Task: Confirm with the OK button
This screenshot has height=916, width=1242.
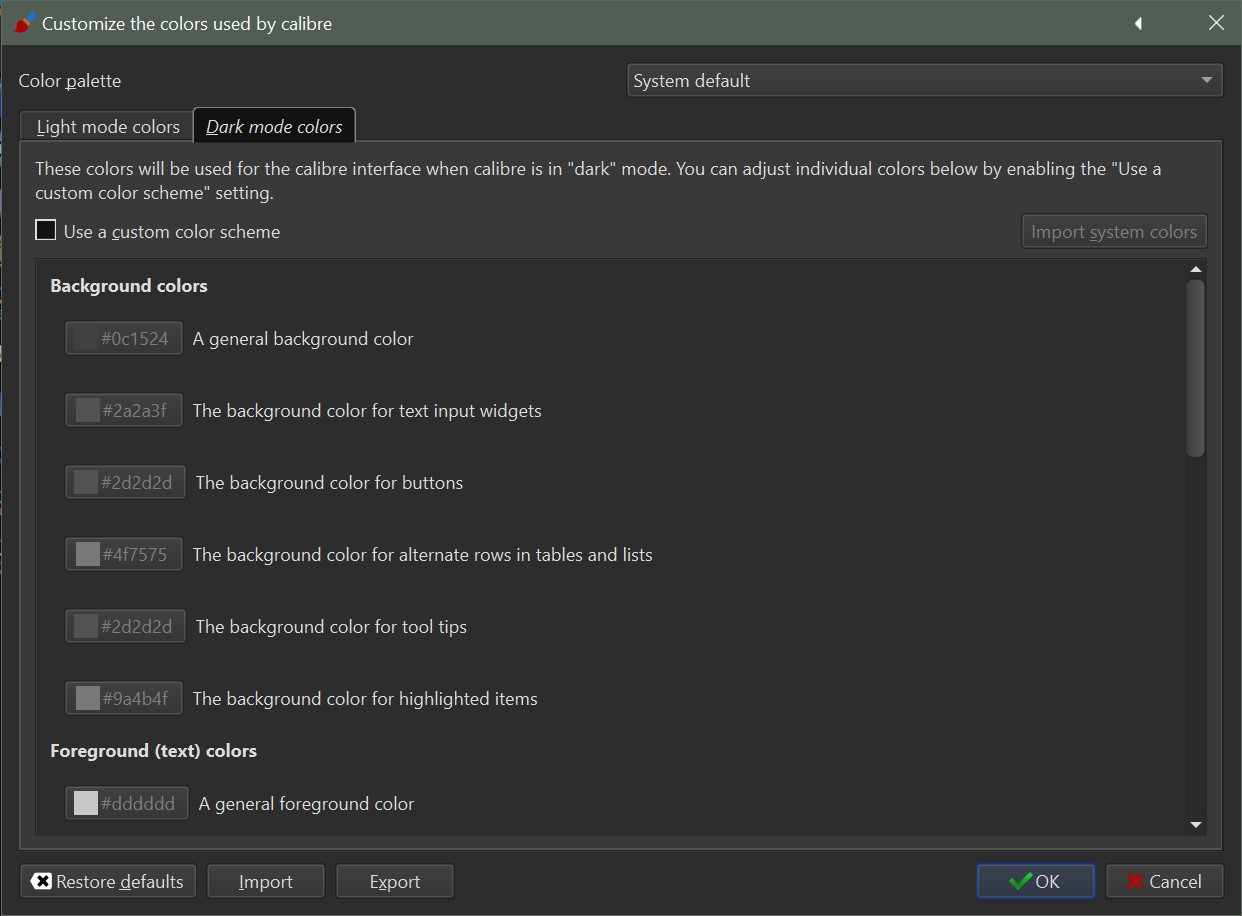Action: pos(1035,881)
